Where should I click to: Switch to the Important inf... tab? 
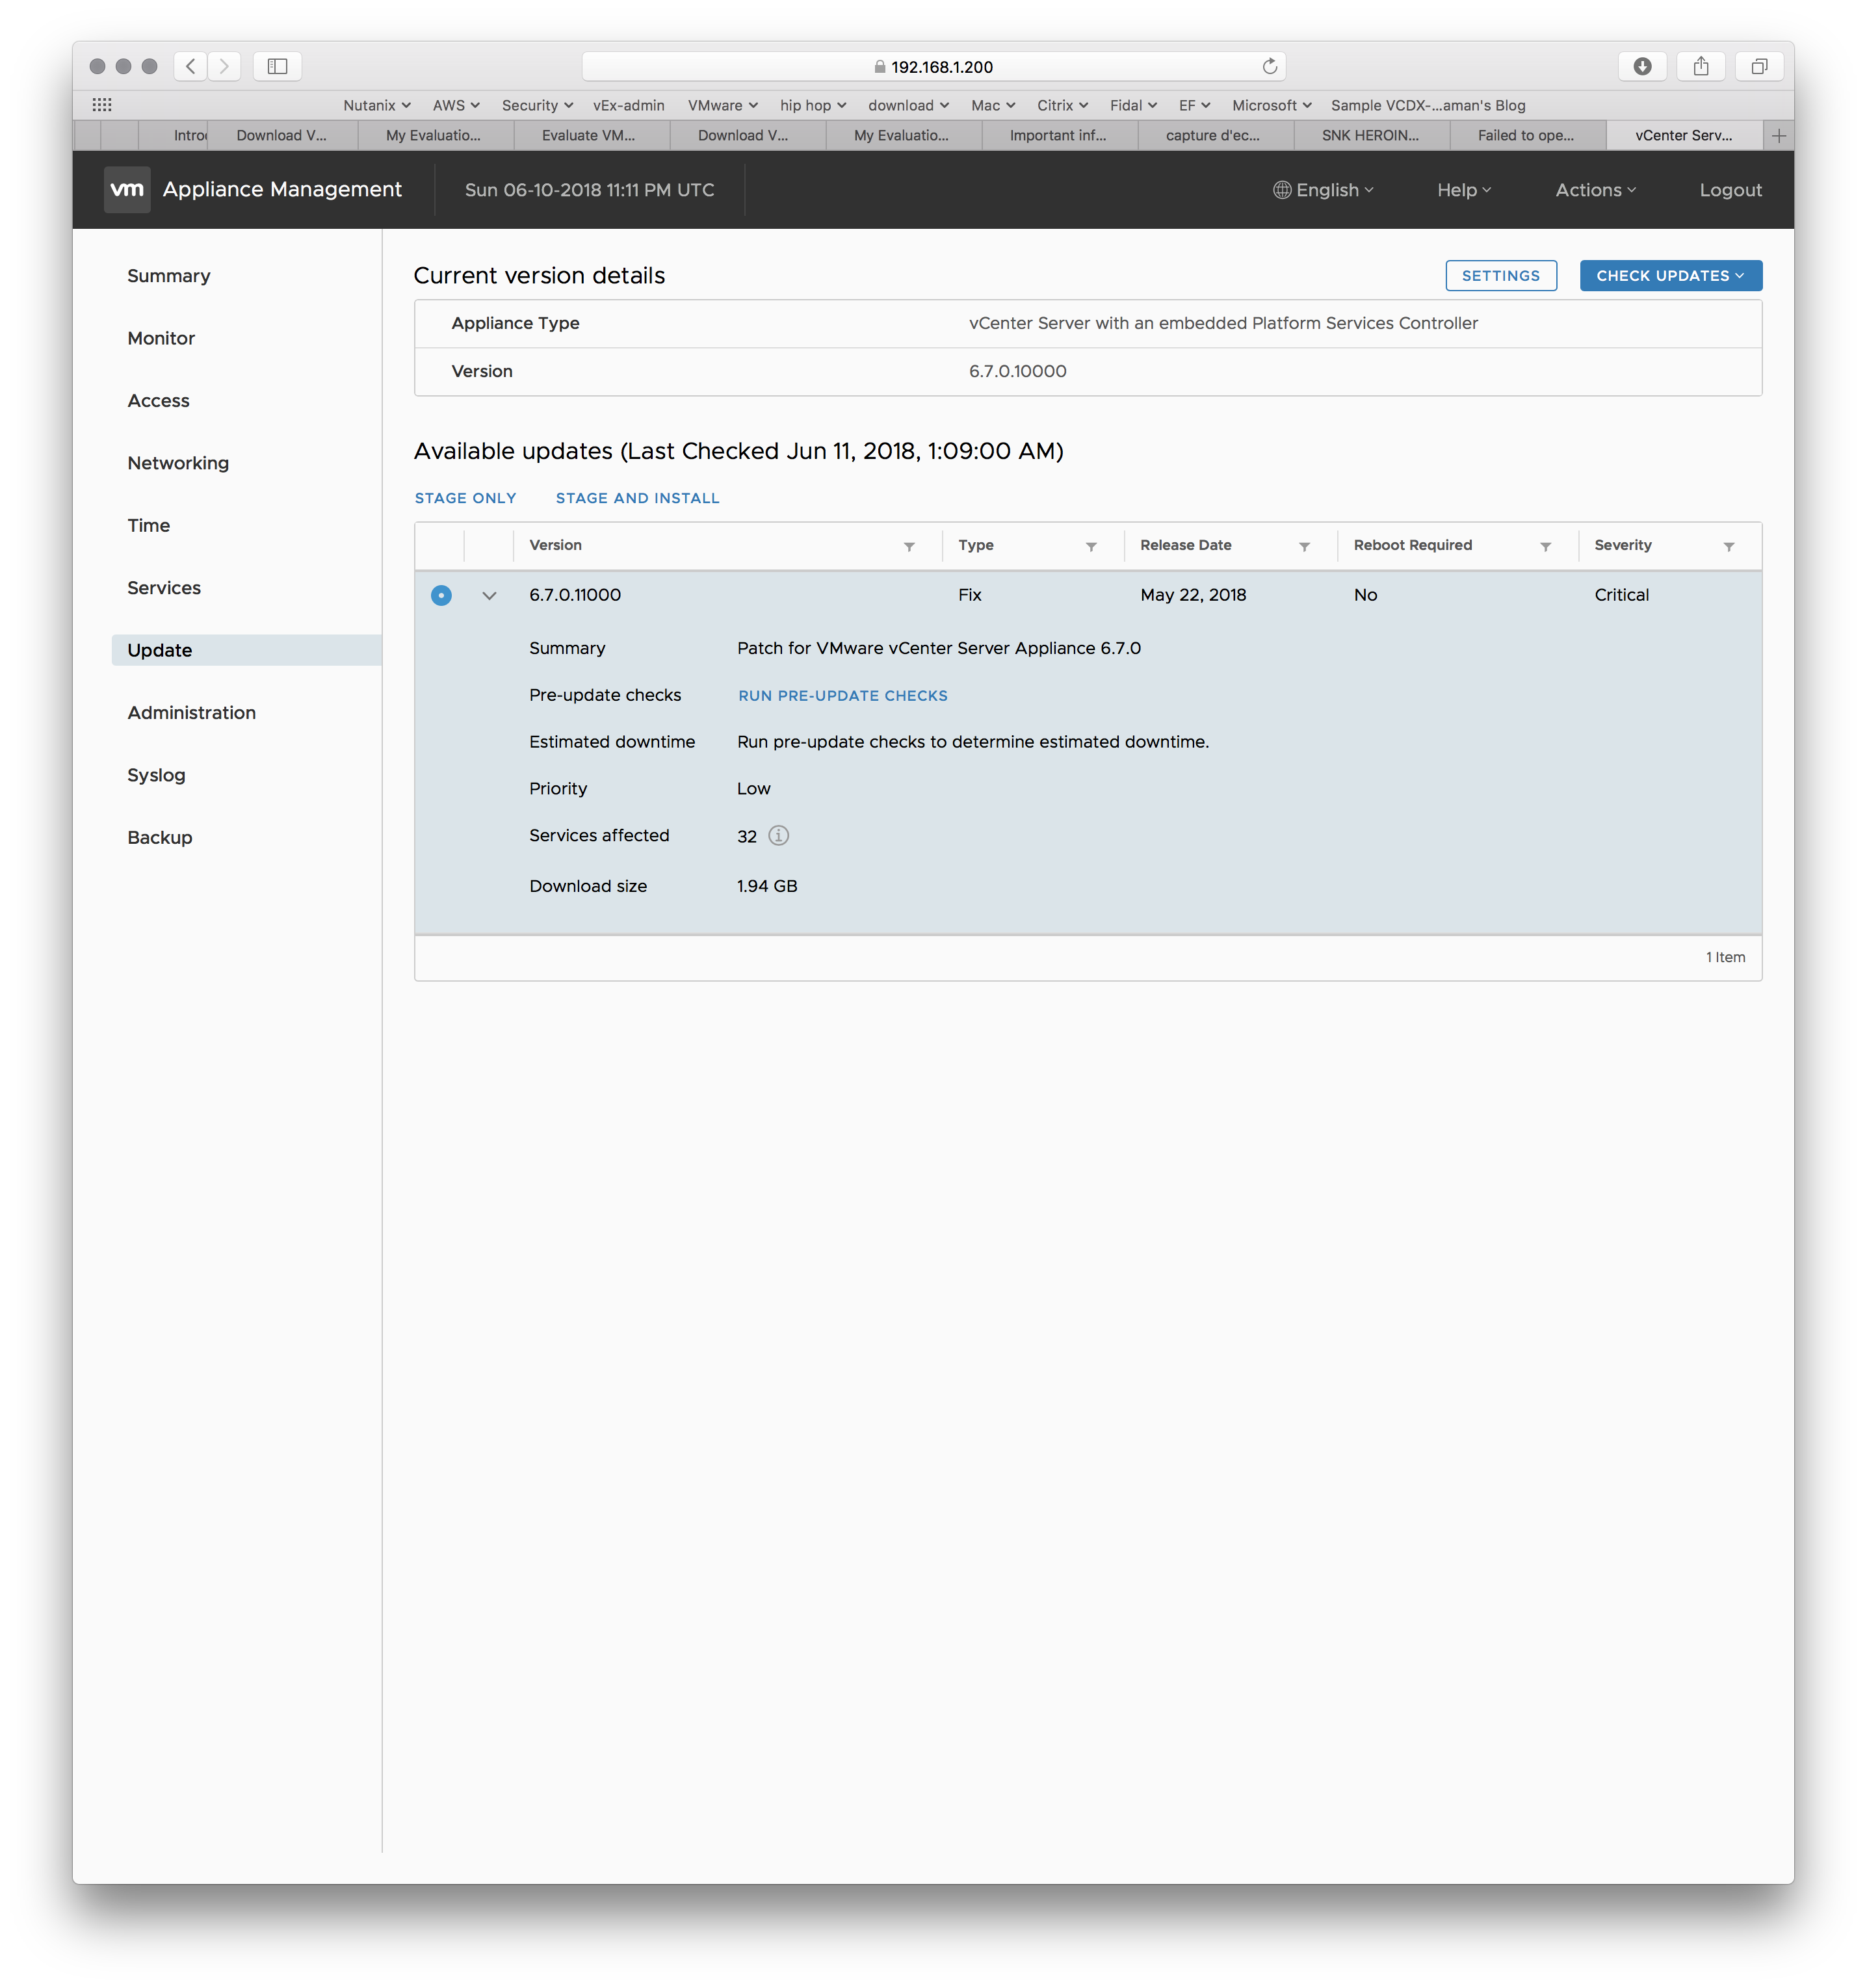point(1059,135)
